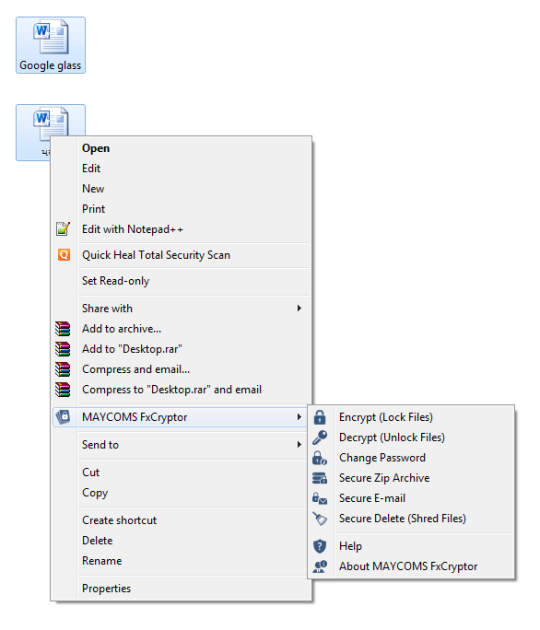Select Secure E-mail
Image resolution: width=540 pixels, height=630 pixels.
point(411,498)
